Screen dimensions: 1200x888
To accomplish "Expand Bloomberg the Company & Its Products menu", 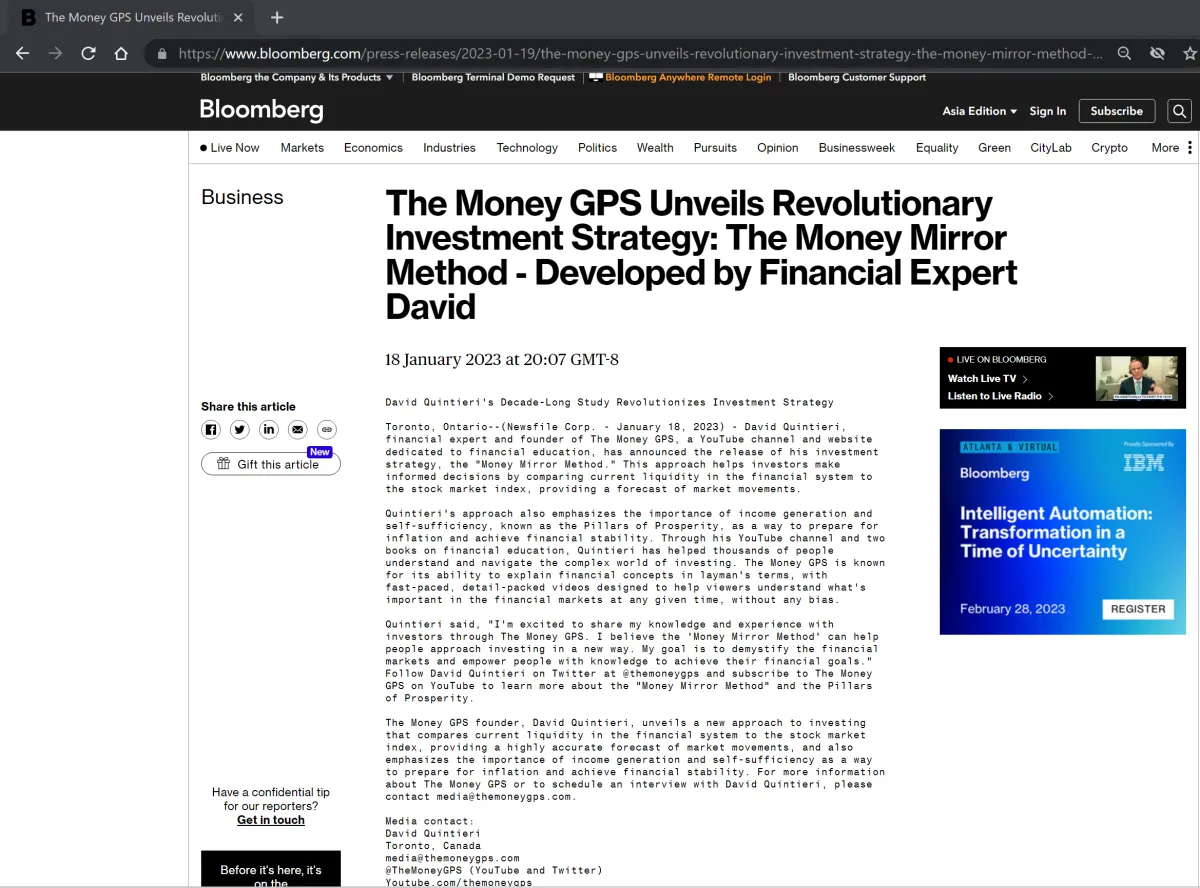I will pyautogui.click(x=297, y=77).
